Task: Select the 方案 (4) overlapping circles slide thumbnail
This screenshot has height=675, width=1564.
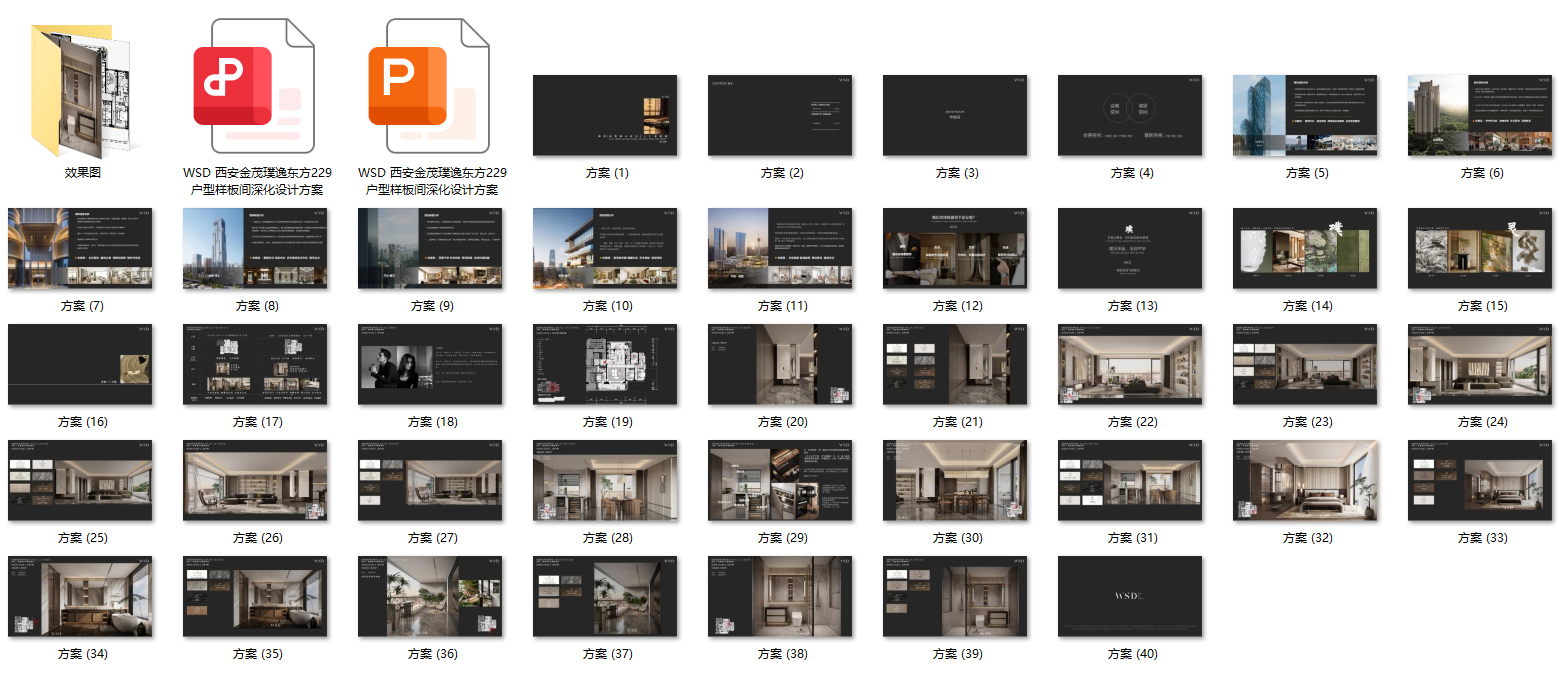Action: click(1129, 115)
